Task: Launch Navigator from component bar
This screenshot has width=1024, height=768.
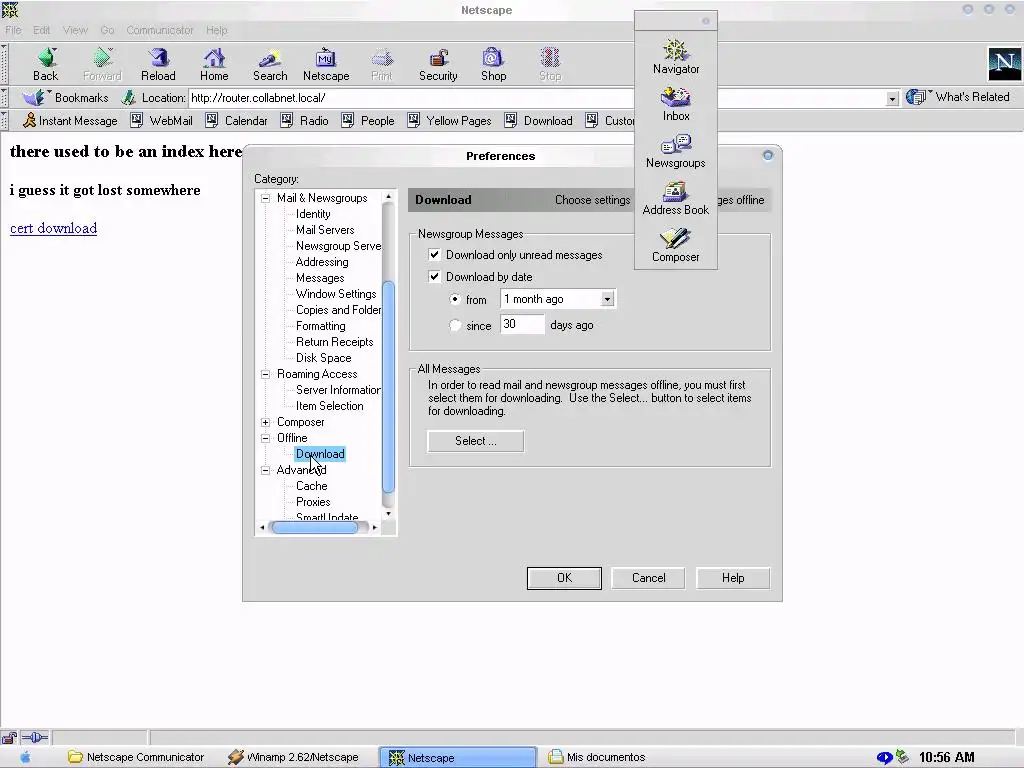Action: point(676,56)
